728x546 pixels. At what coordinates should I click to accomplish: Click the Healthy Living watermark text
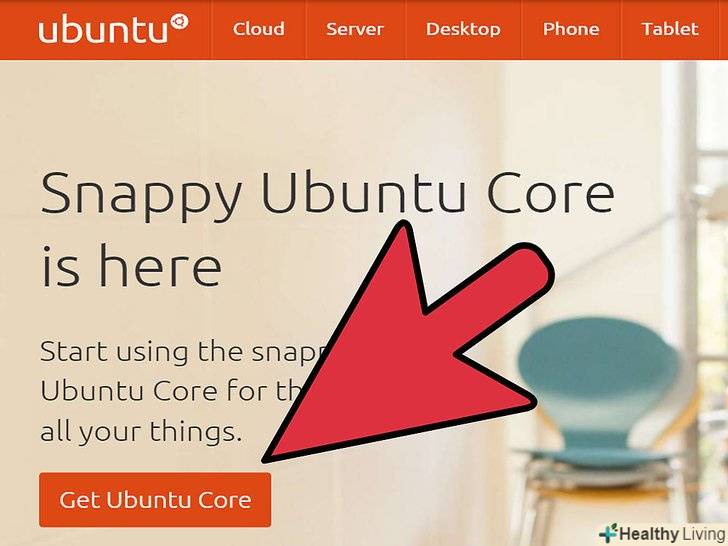tap(672, 534)
